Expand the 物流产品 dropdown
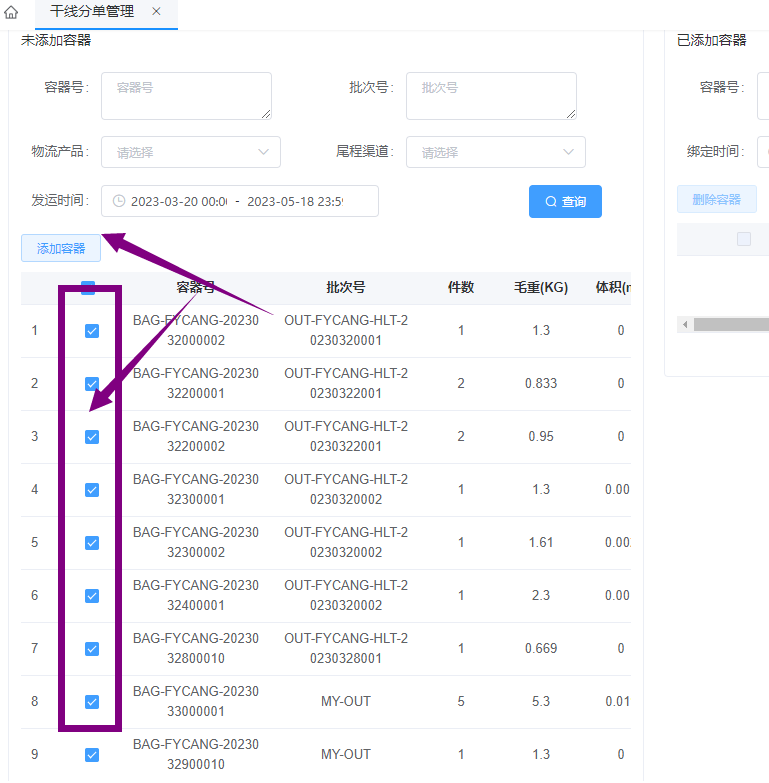 click(190, 152)
